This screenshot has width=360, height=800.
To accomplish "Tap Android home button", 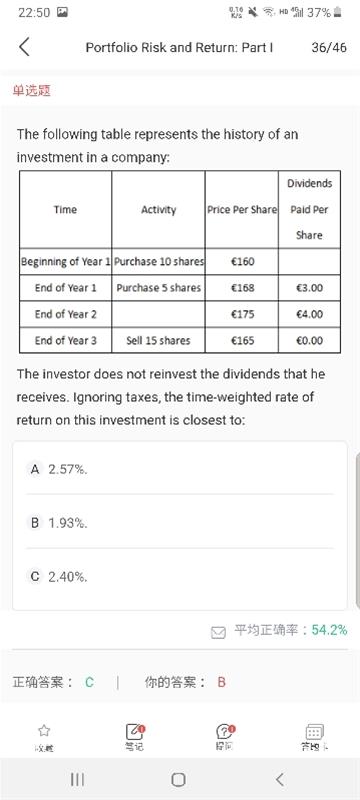I will (178, 779).
